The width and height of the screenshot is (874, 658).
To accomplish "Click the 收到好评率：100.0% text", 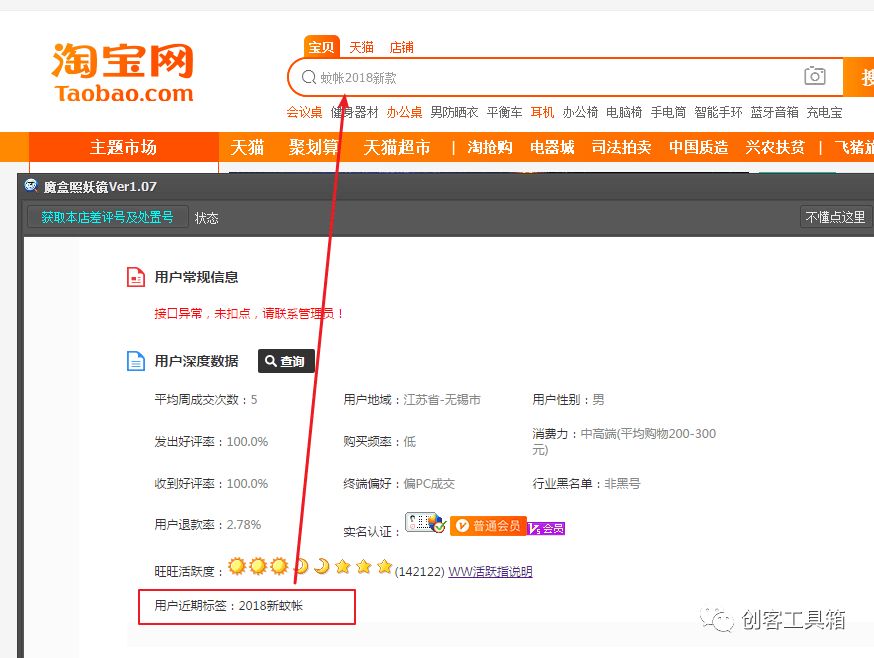I will pos(211,483).
